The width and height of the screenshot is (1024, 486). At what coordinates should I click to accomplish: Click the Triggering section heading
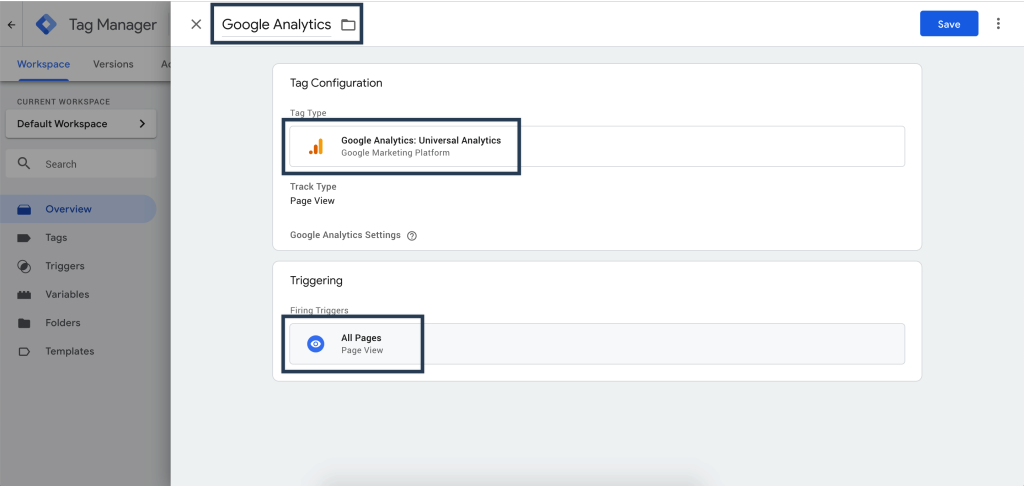coord(316,280)
